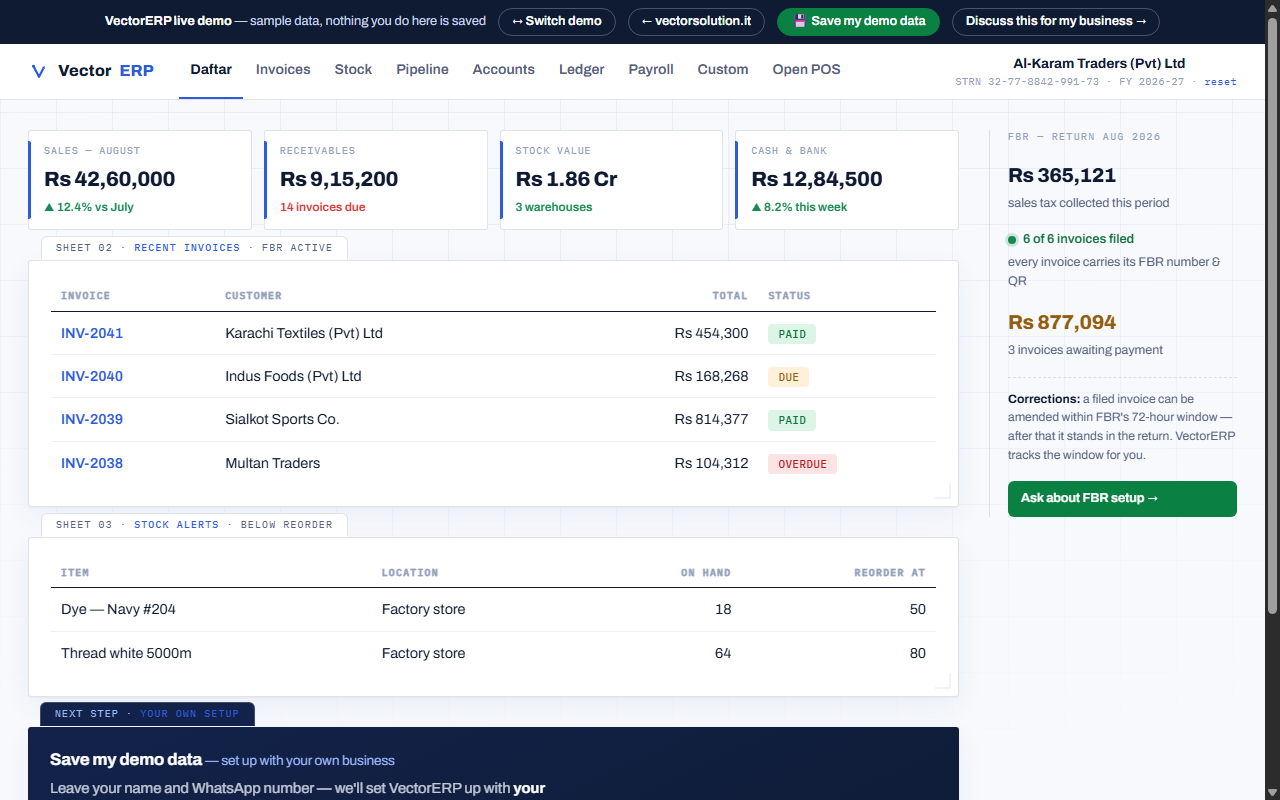Open invoice INV-2040
The image size is (1280, 800).
(92, 376)
